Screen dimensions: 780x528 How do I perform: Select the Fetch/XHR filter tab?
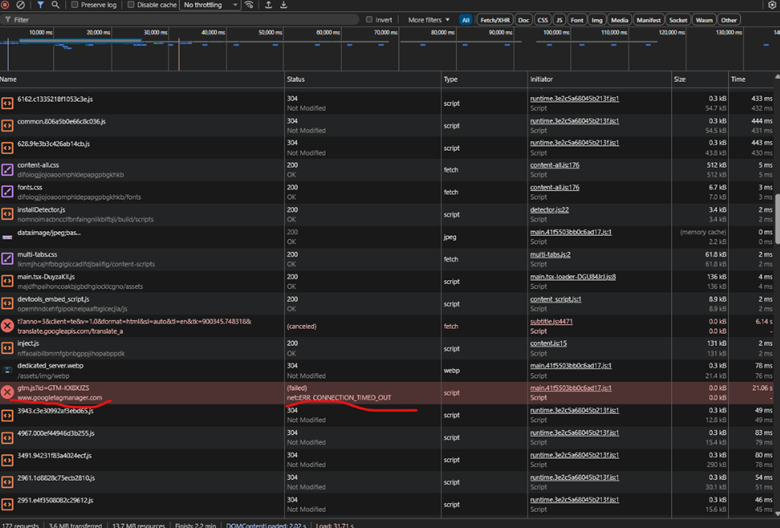495,19
